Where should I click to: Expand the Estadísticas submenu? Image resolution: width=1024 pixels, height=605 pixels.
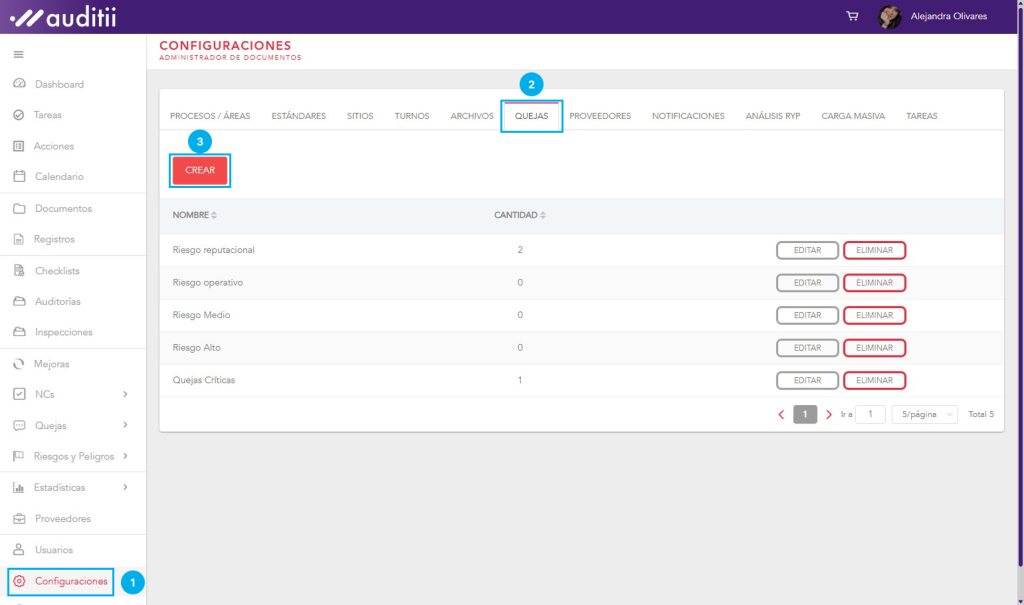(x=125, y=487)
